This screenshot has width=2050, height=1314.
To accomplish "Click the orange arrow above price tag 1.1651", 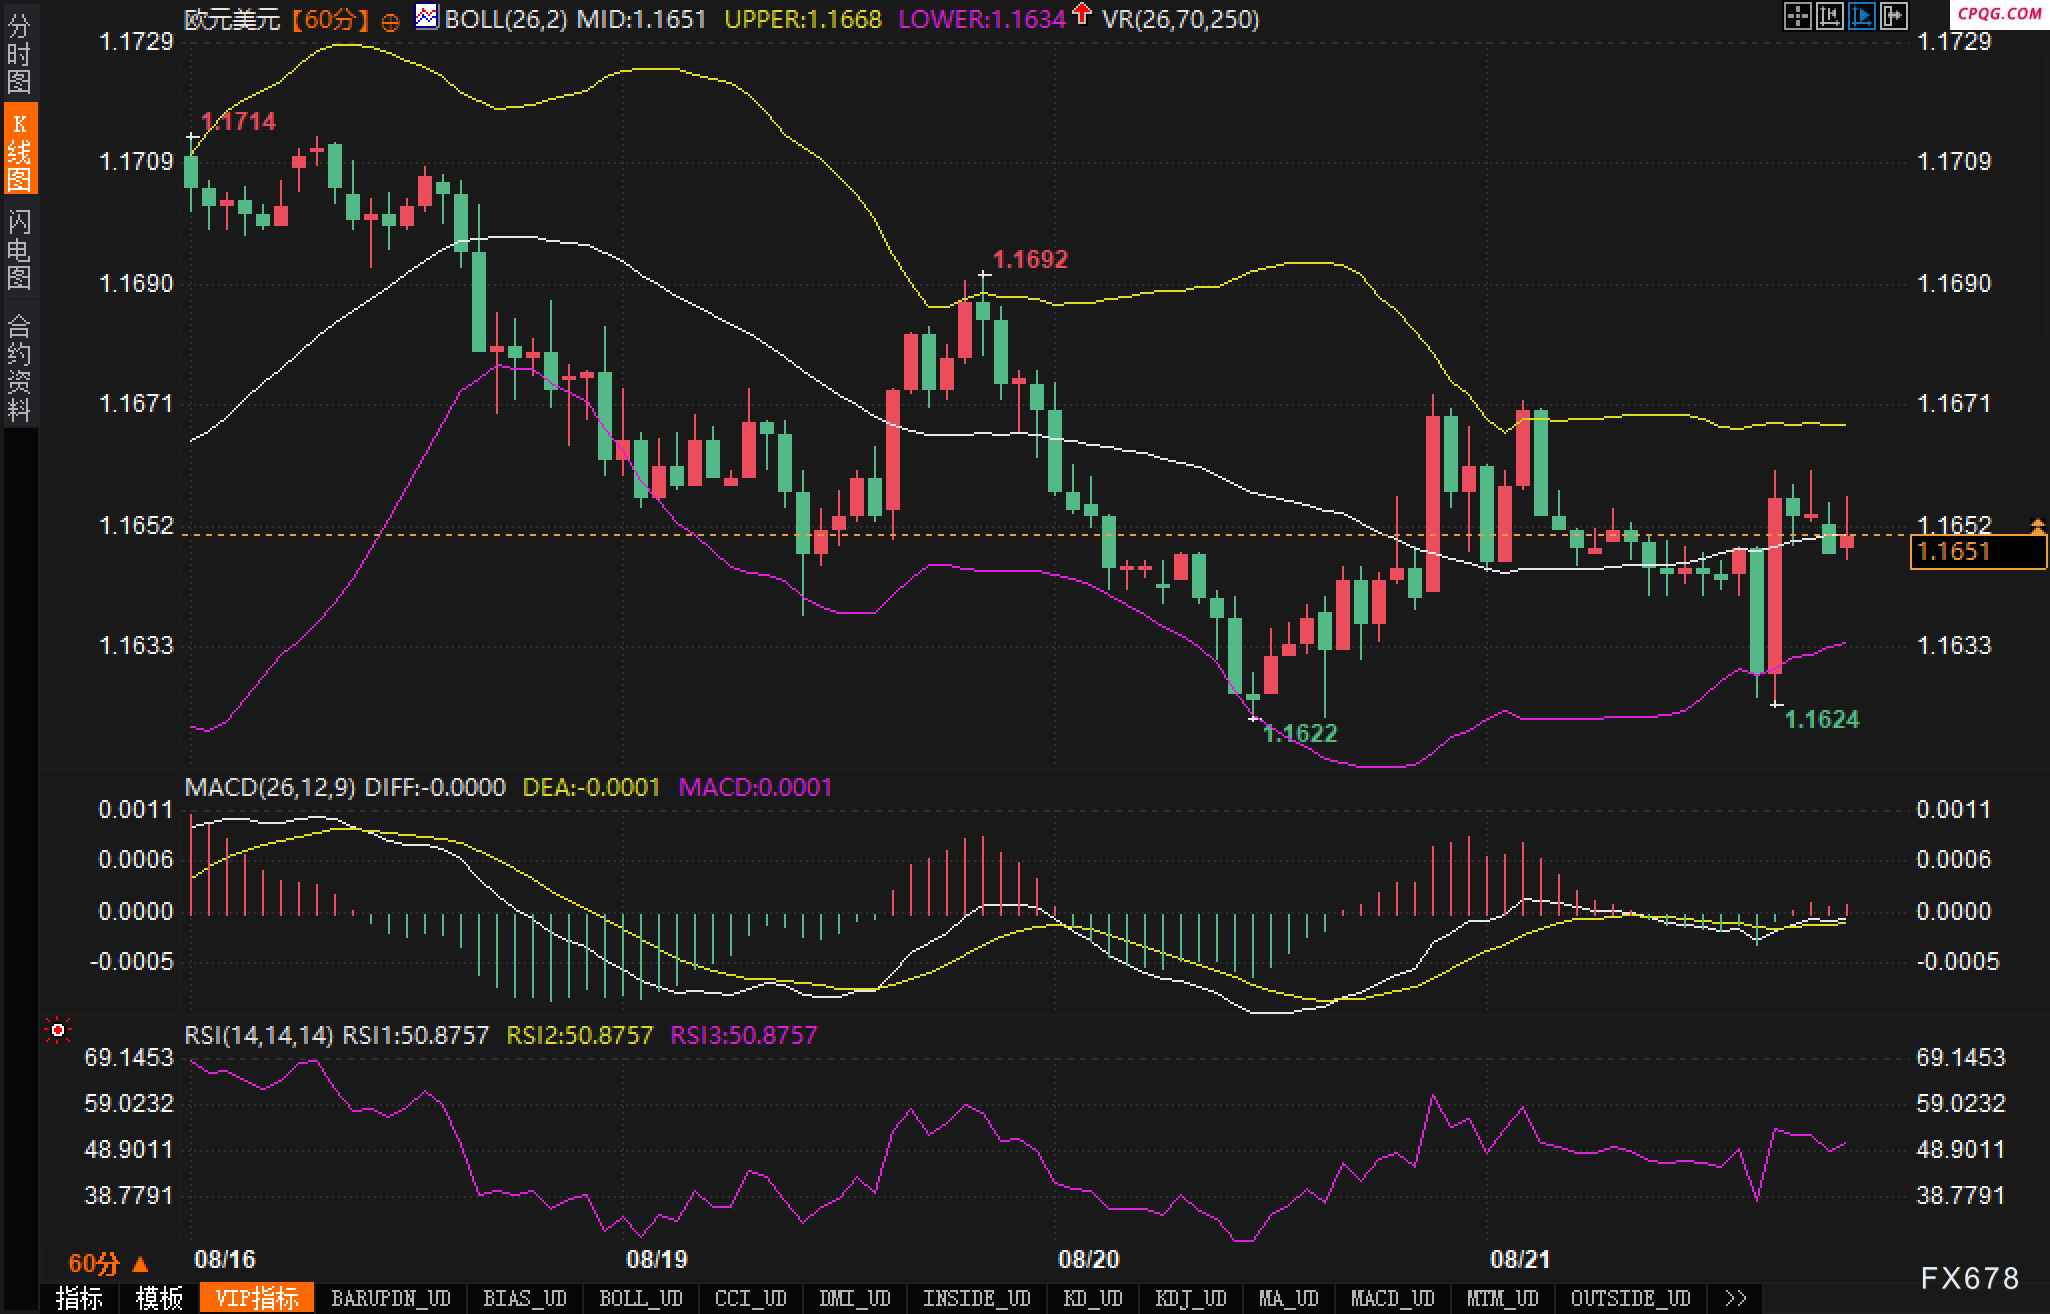I will pyautogui.click(x=2037, y=524).
